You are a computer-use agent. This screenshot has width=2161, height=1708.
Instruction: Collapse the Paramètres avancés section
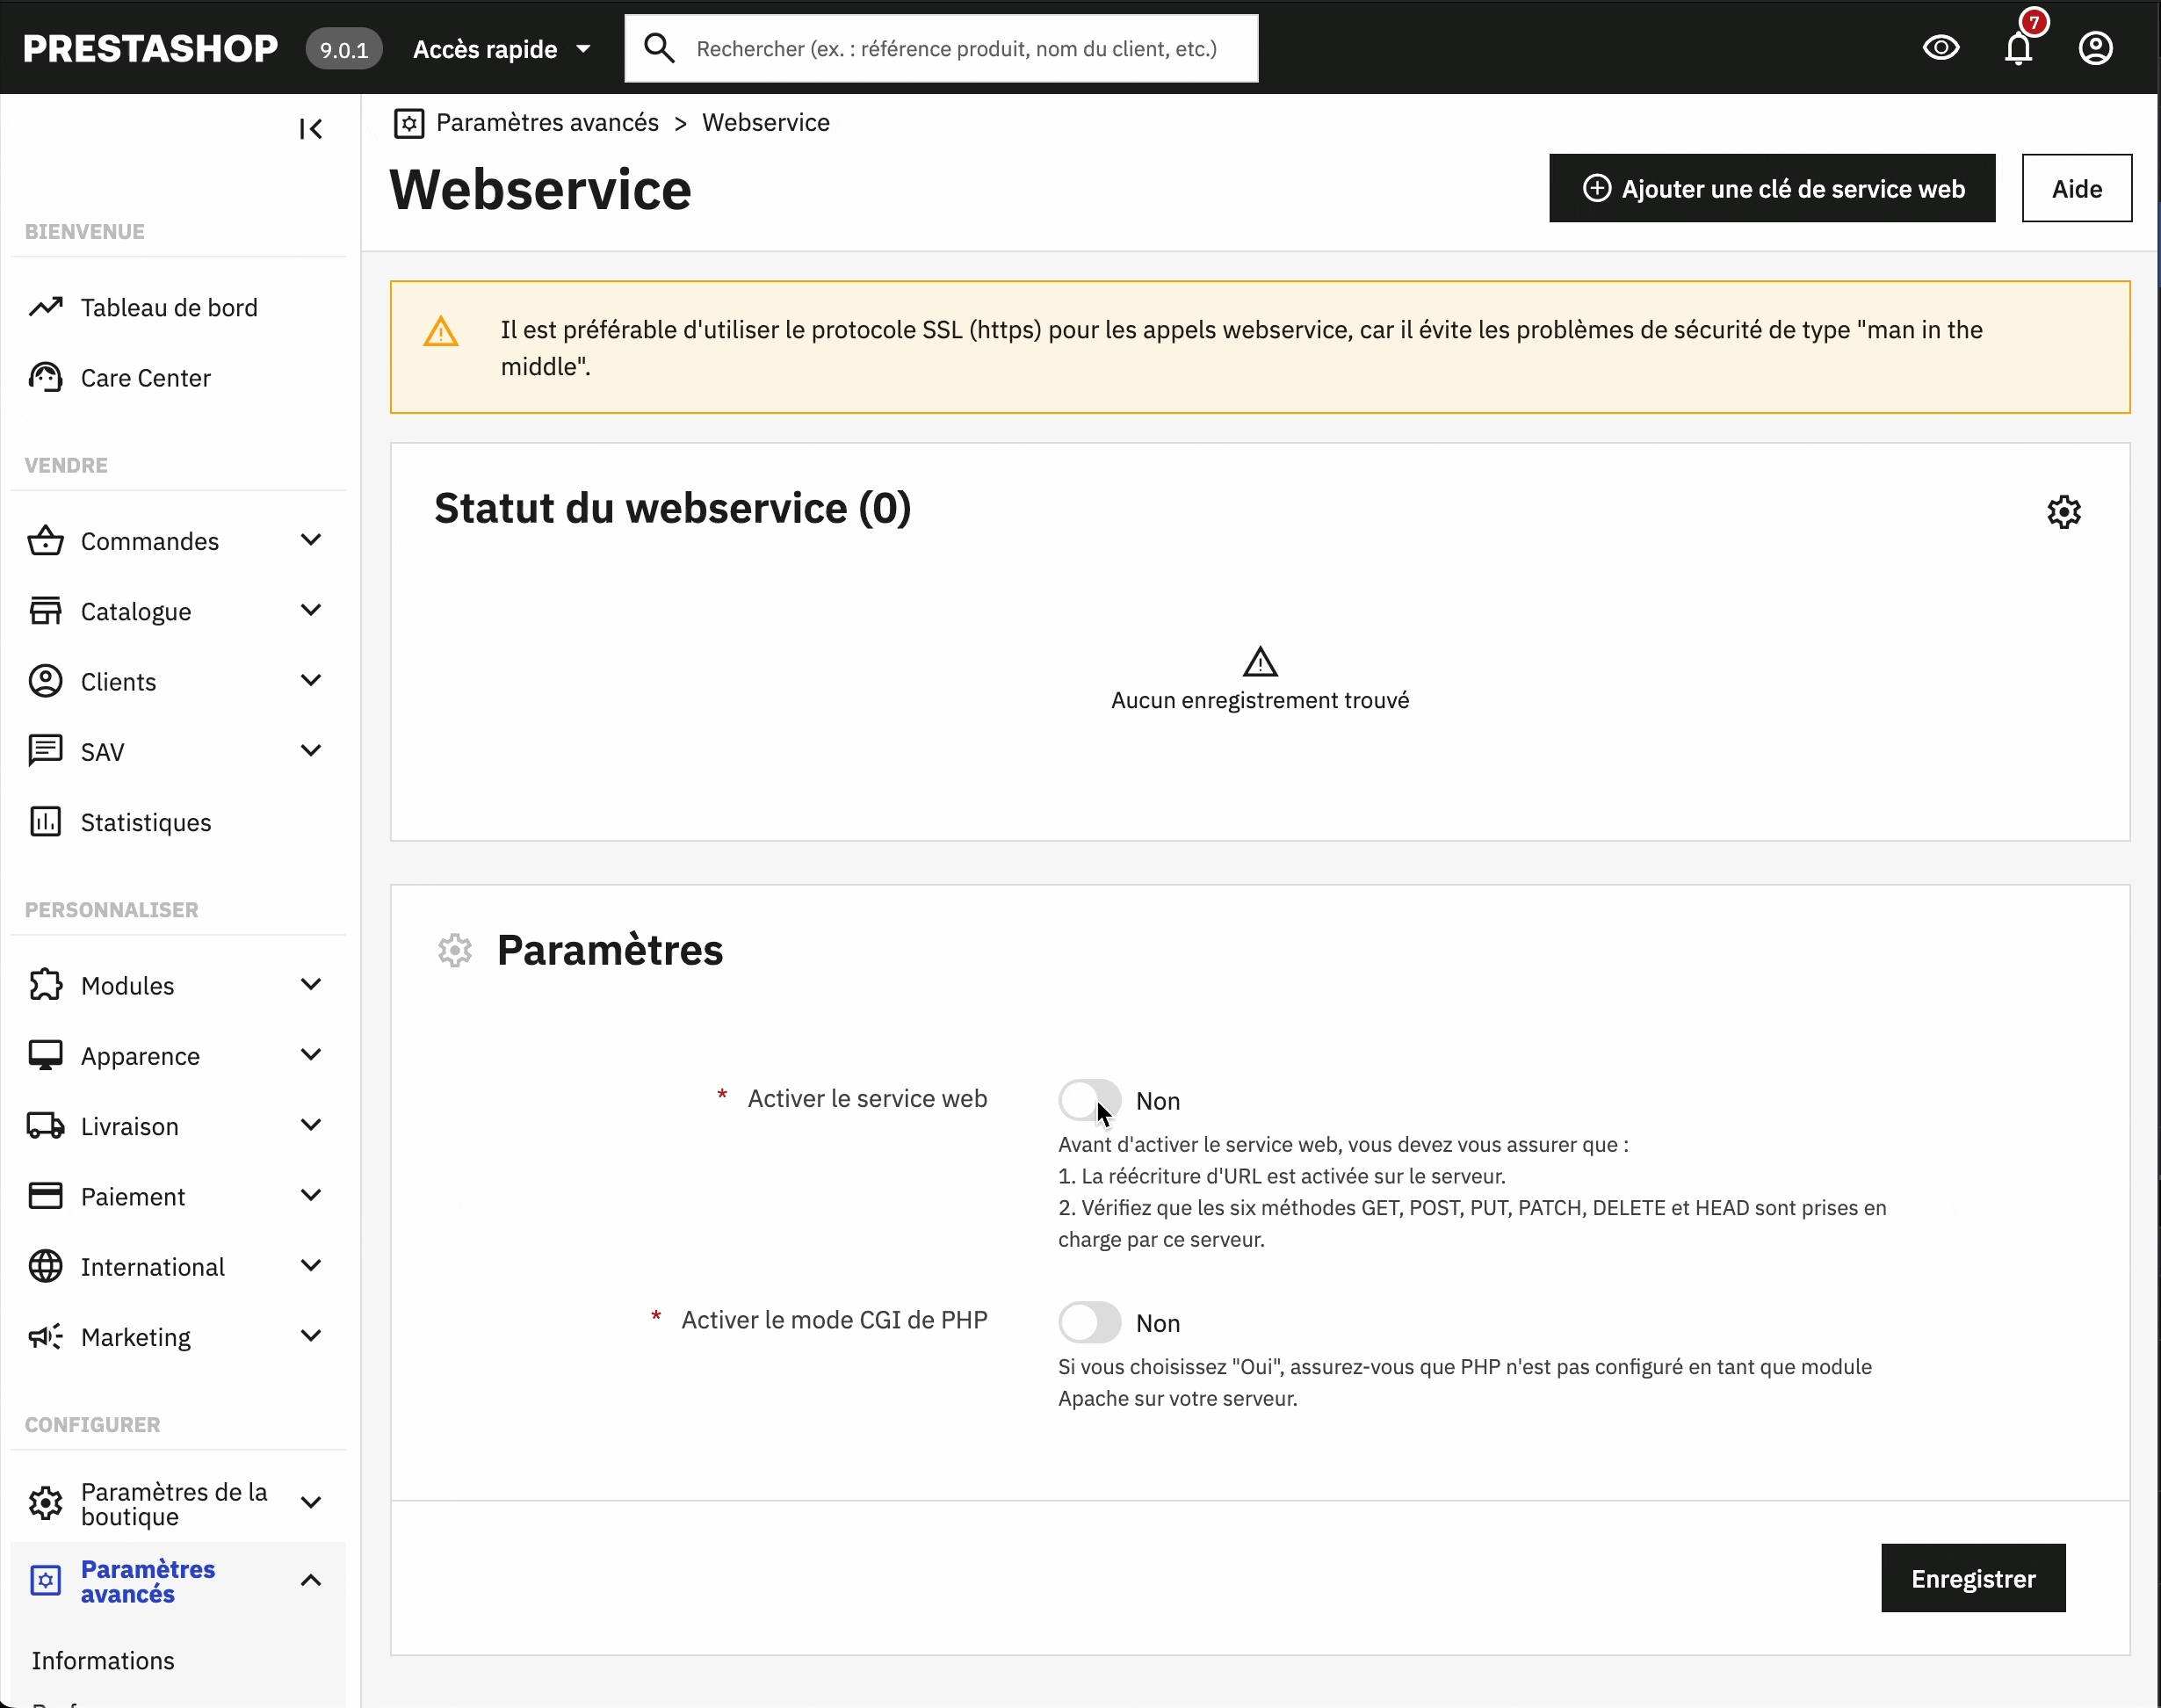(x=311, y=1580)
